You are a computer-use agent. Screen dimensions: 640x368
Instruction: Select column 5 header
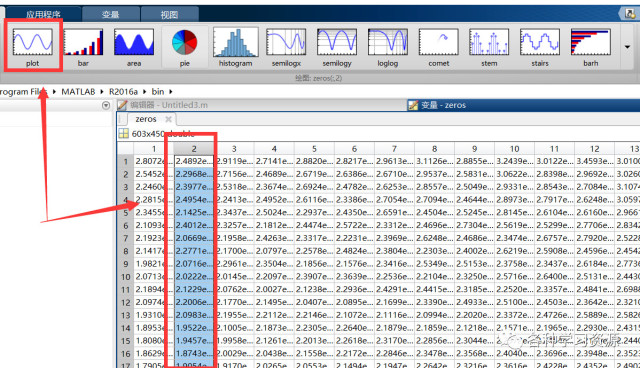click(x=314, y=149)
